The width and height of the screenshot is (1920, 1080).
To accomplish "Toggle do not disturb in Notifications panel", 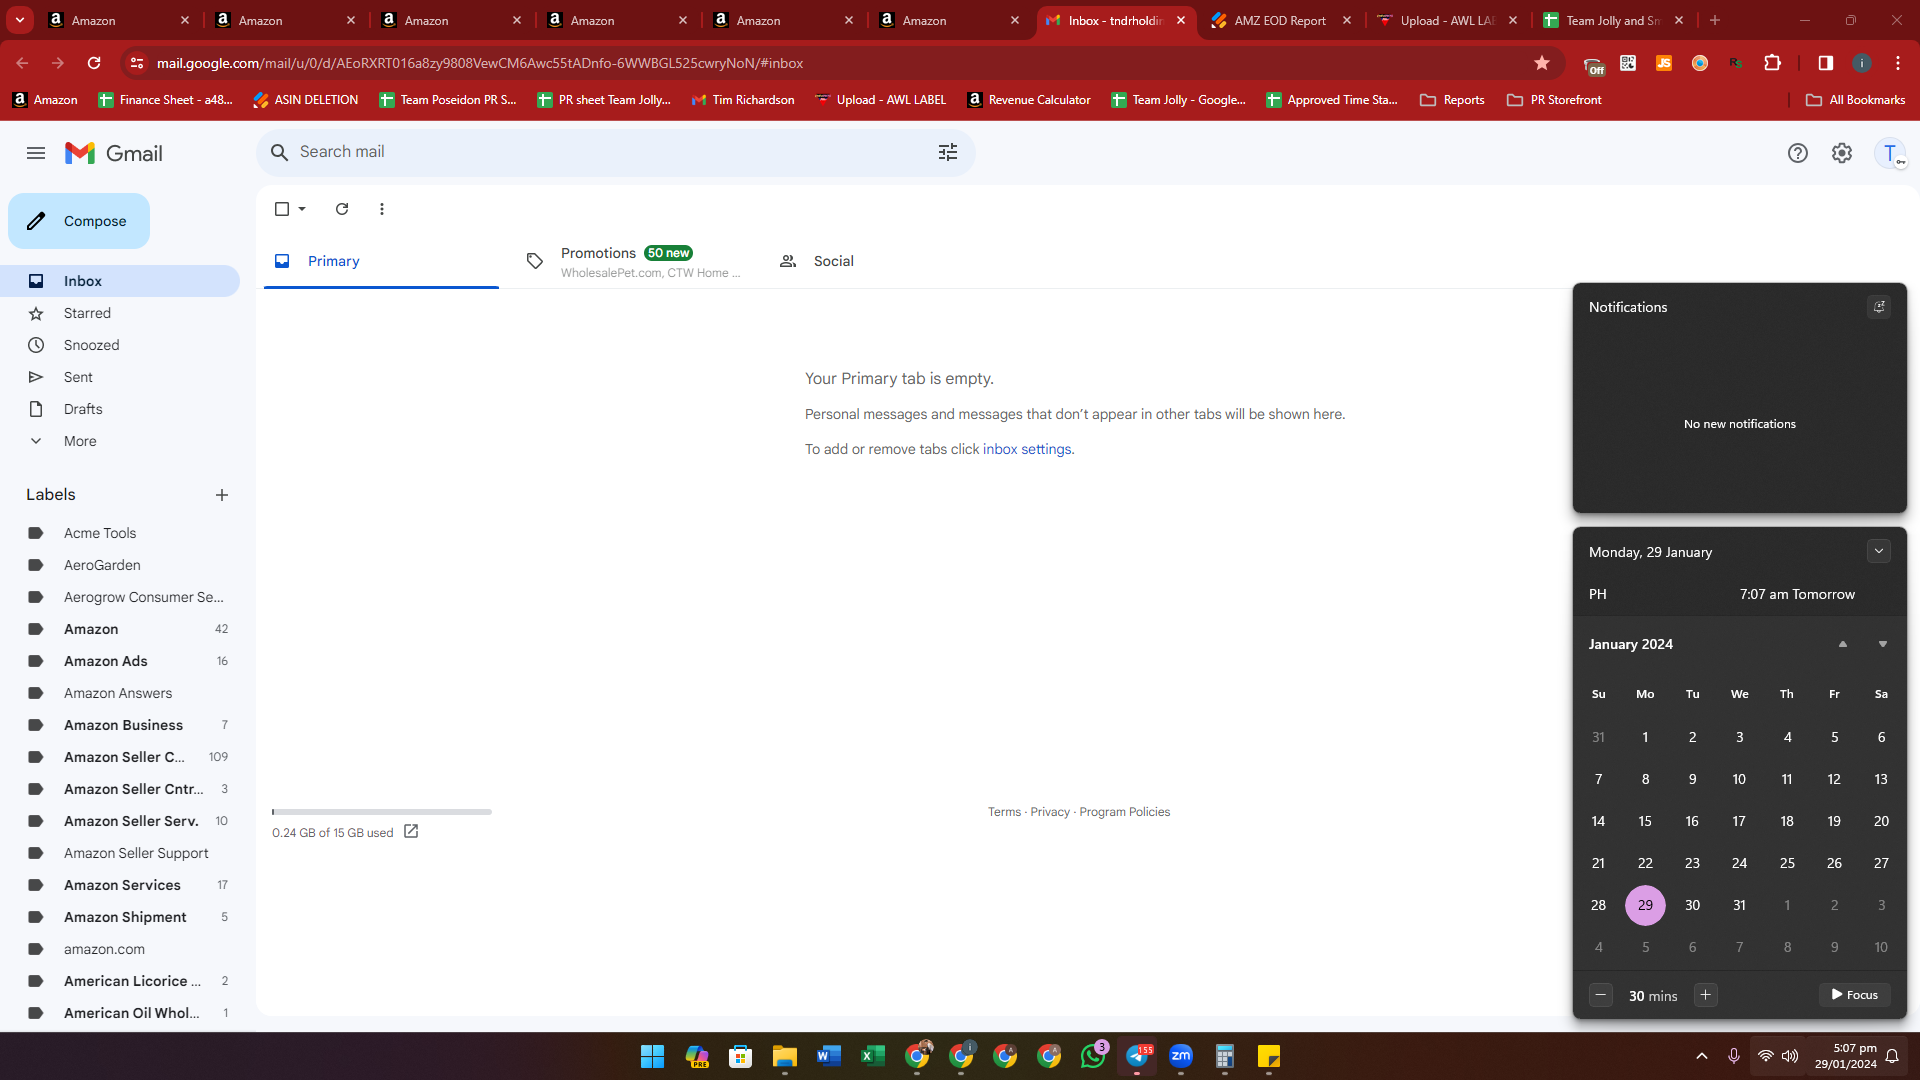I will (1879, 307).
